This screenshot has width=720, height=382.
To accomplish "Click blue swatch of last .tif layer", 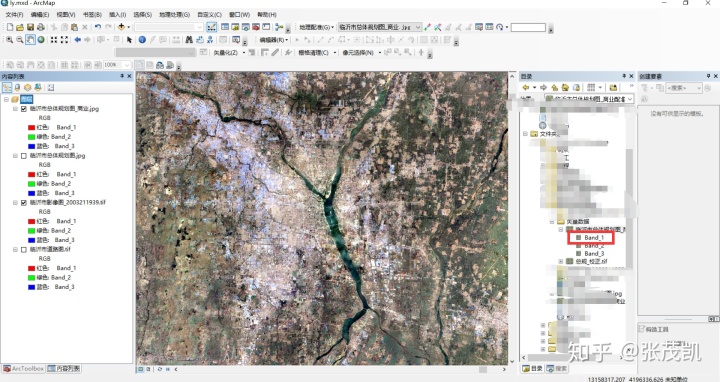I will click(32, 287).
